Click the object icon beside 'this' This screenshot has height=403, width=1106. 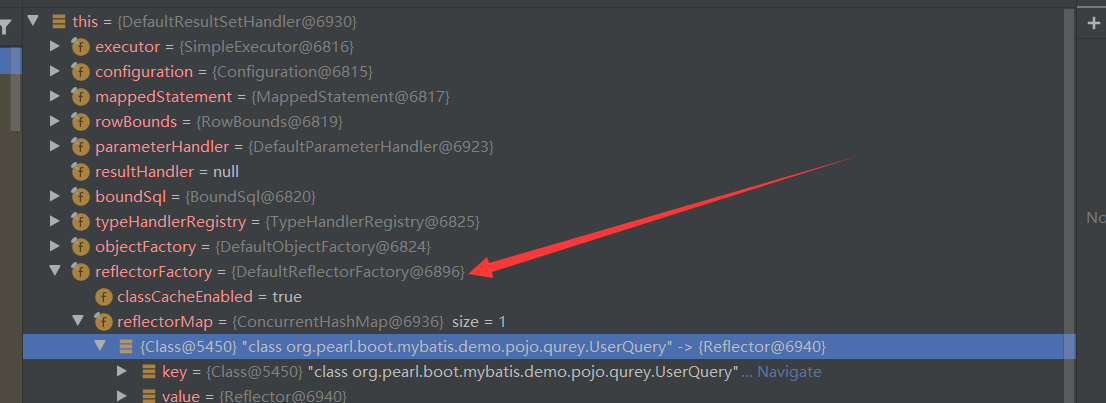click(59, 22)
